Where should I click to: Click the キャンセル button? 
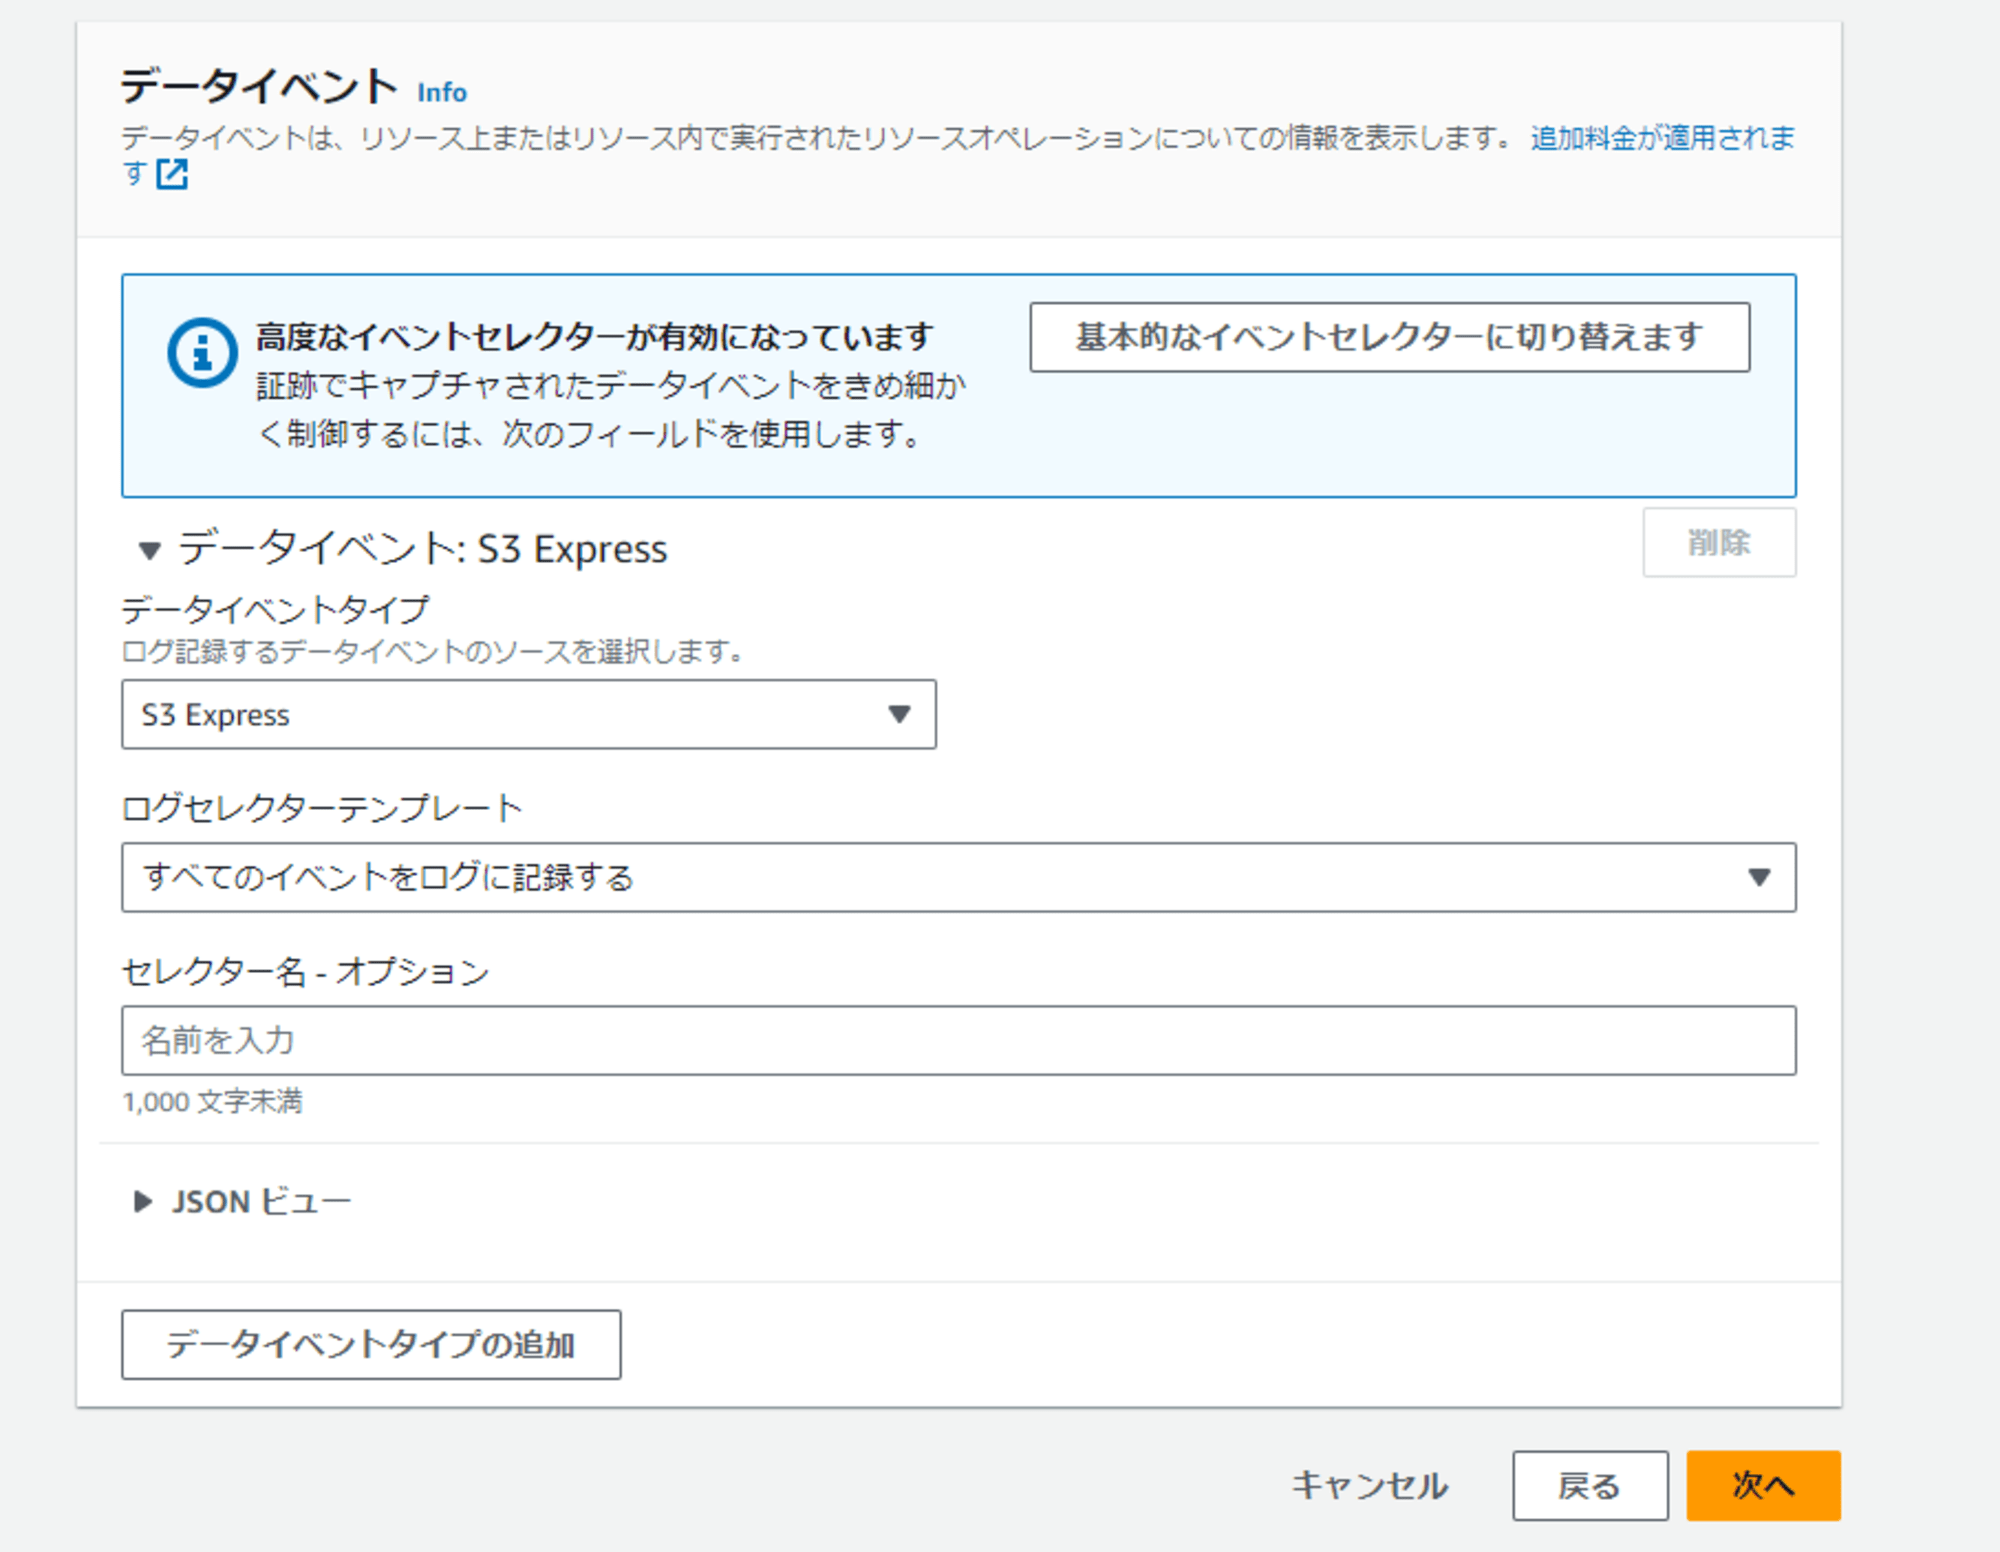coord(1369,1485)
